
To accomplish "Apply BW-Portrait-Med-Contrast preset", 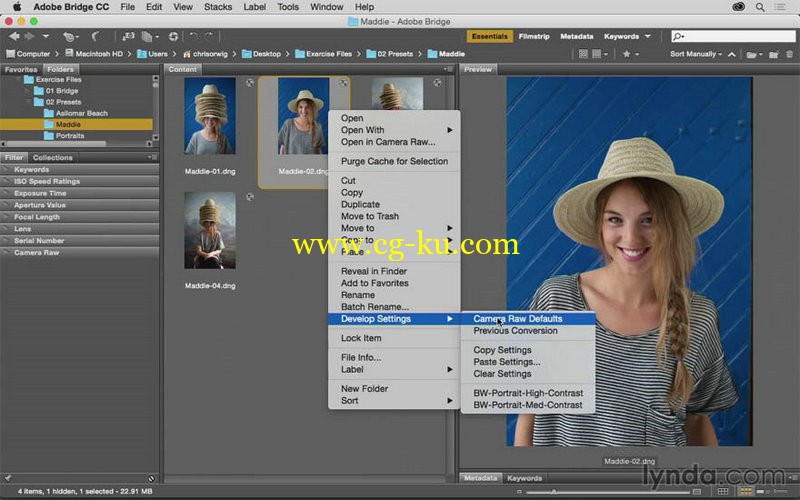I will pos(528,405).
